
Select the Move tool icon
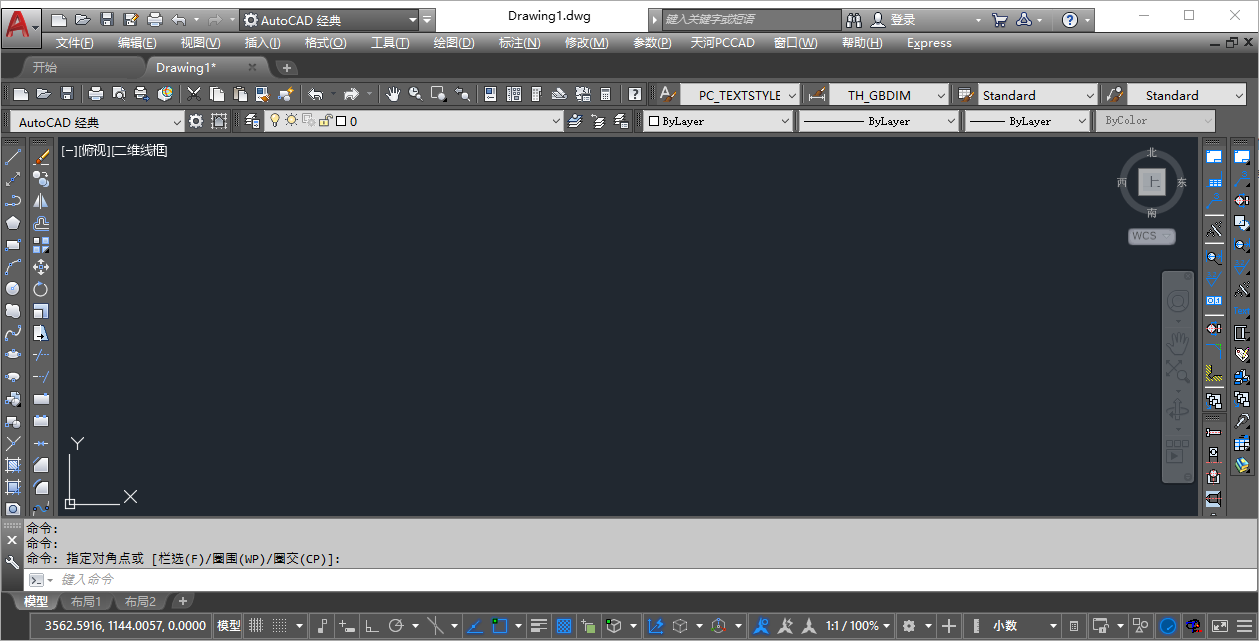pos(41,267)
